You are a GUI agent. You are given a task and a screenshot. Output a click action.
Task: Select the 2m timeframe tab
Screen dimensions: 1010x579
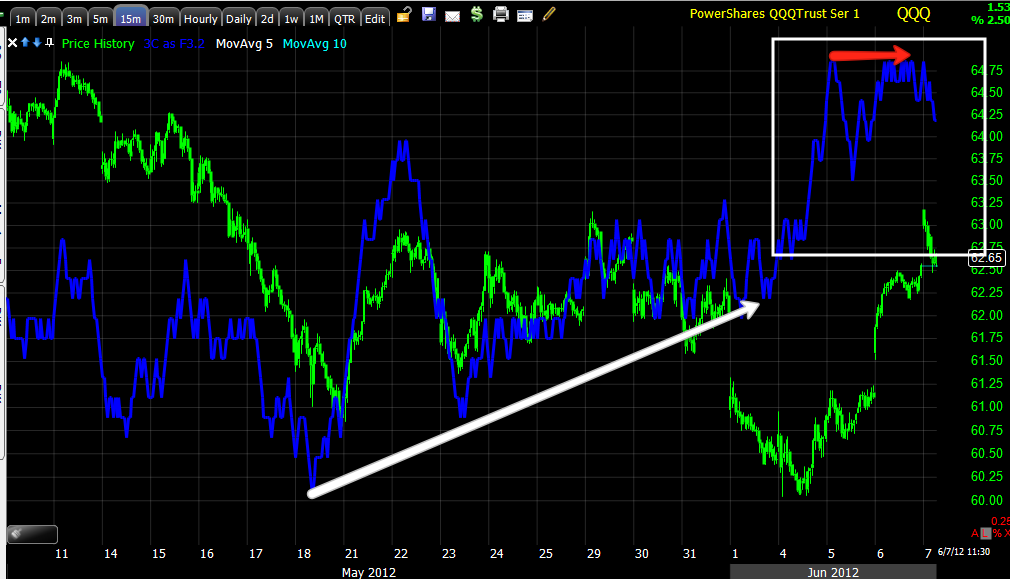(48, 17)
